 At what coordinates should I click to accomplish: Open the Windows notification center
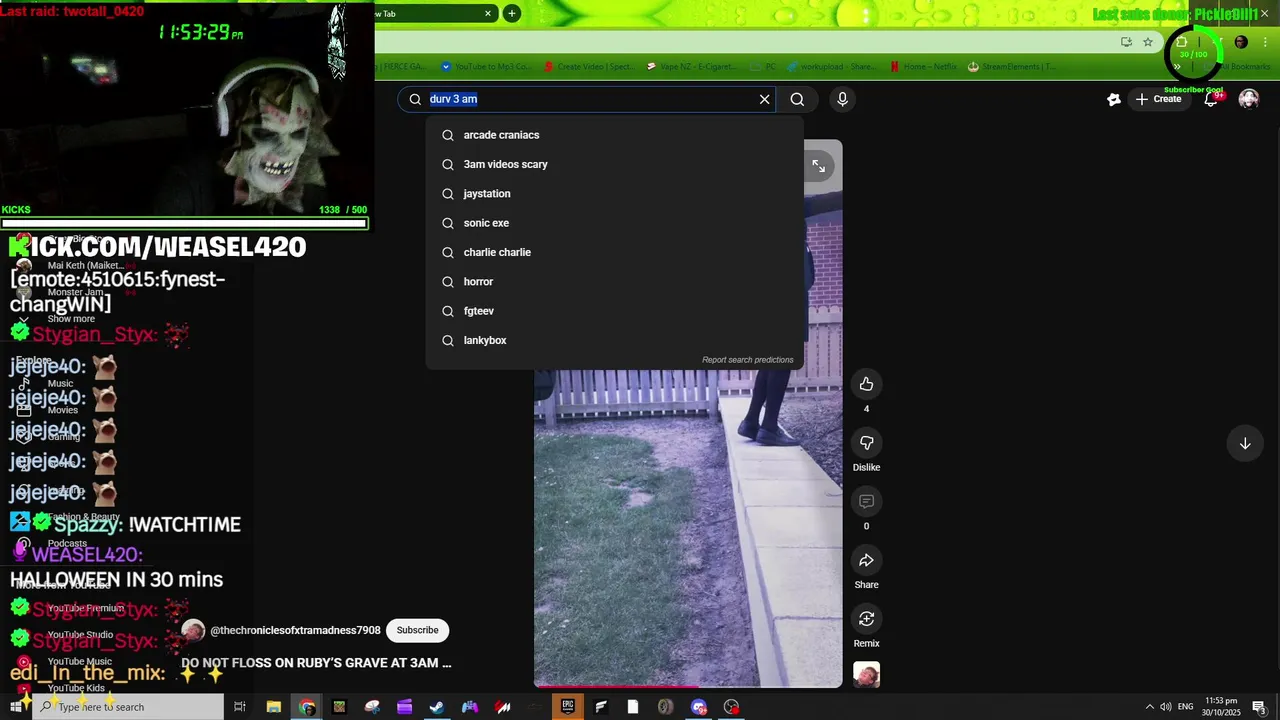pyautogui.click(x=1259, y=707)
